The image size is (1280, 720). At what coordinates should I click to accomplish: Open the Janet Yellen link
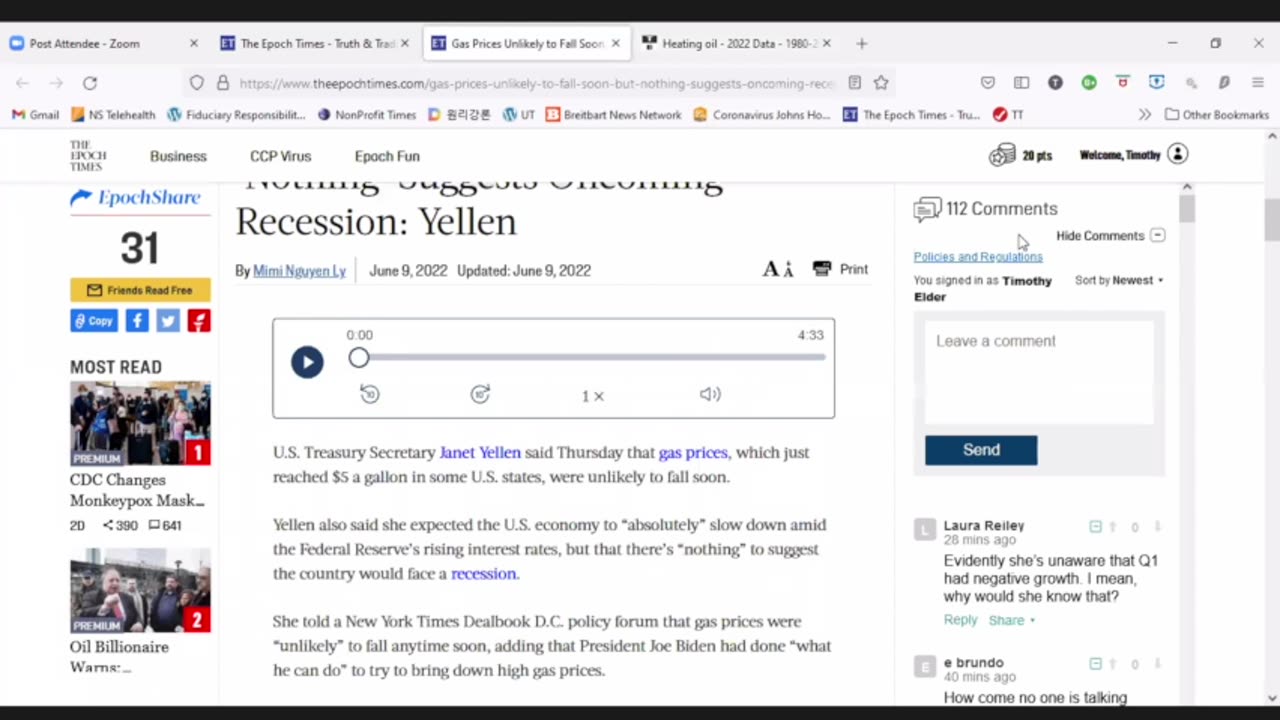[480, 452]
